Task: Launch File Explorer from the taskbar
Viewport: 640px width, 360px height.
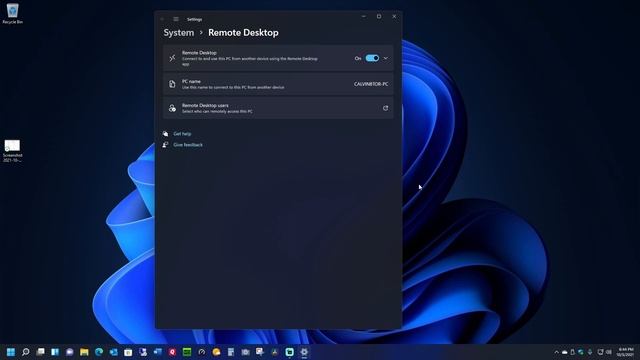Action: coord(84,352)
